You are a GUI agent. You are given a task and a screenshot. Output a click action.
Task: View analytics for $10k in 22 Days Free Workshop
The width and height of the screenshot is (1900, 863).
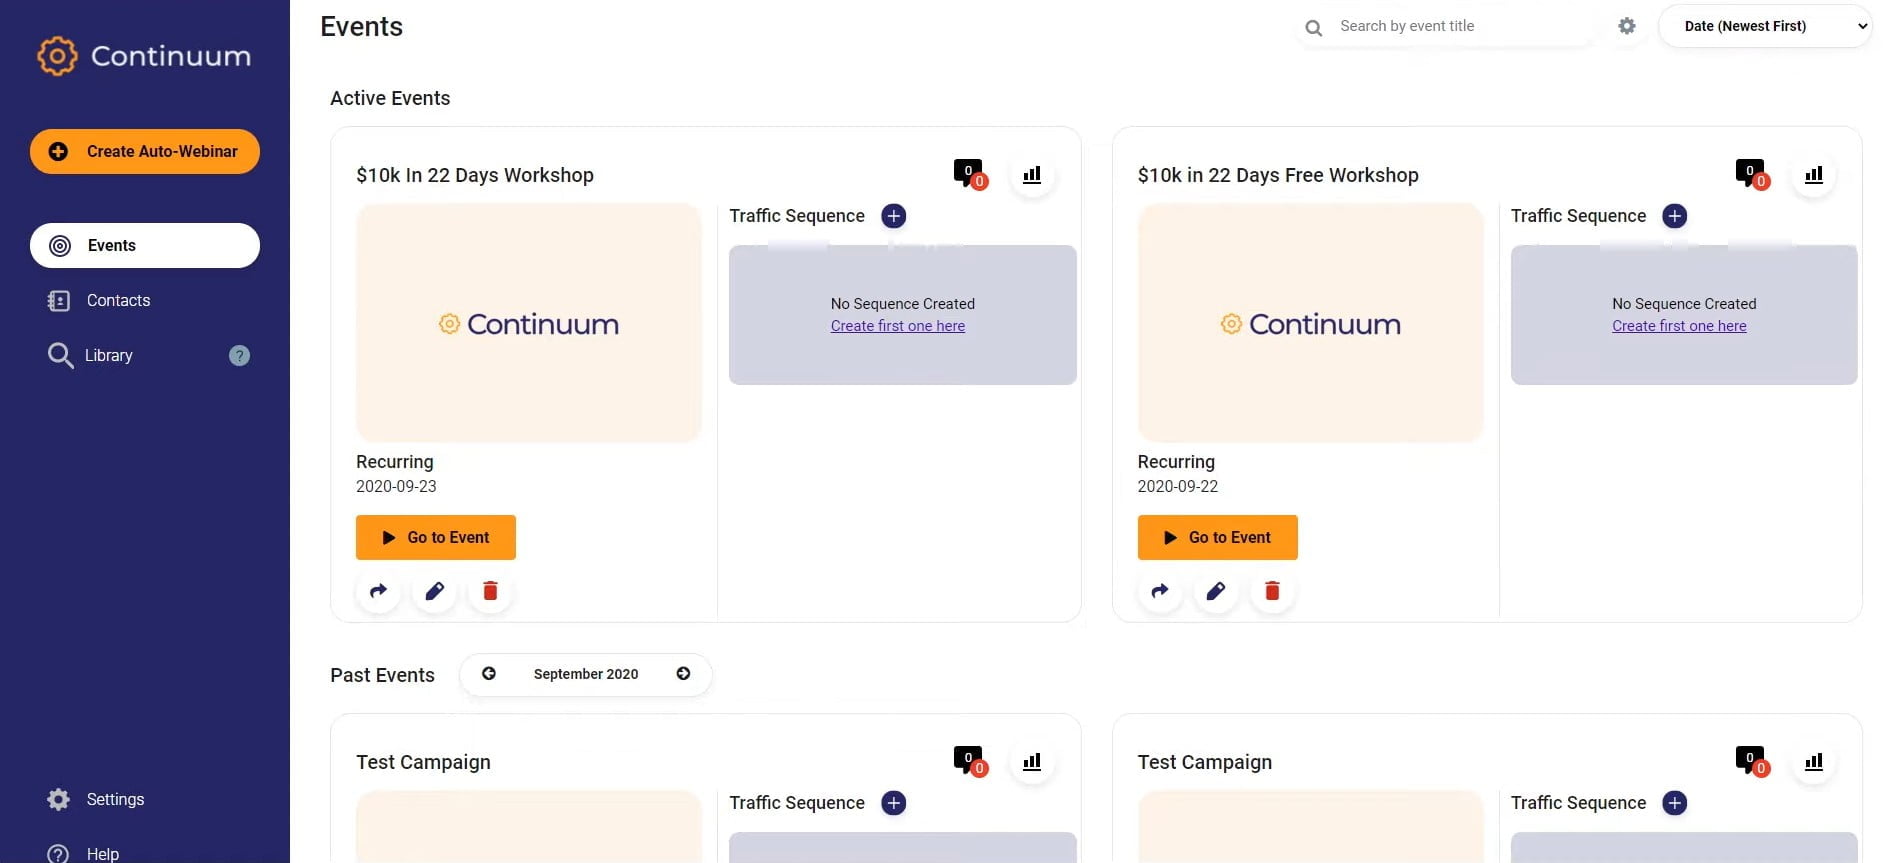tap(1814, 175)
